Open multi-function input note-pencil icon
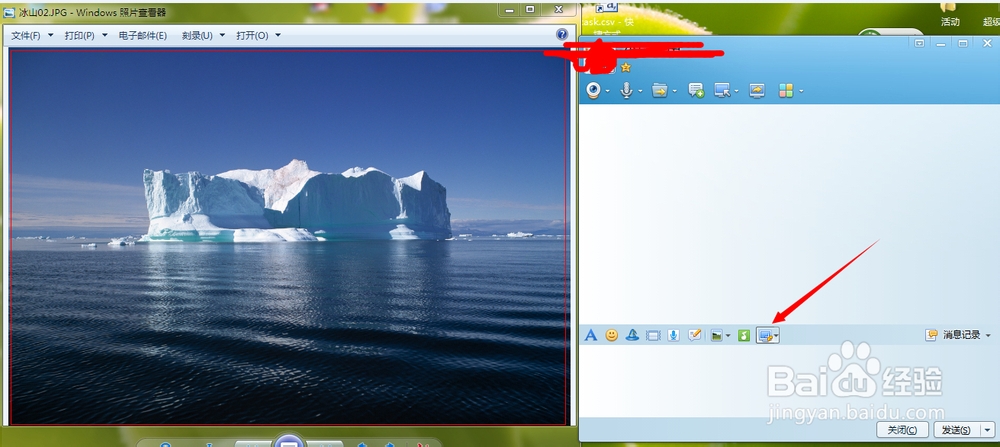Image resolution: width=1000 pixels, height=447 pixels. coord(695,335)
